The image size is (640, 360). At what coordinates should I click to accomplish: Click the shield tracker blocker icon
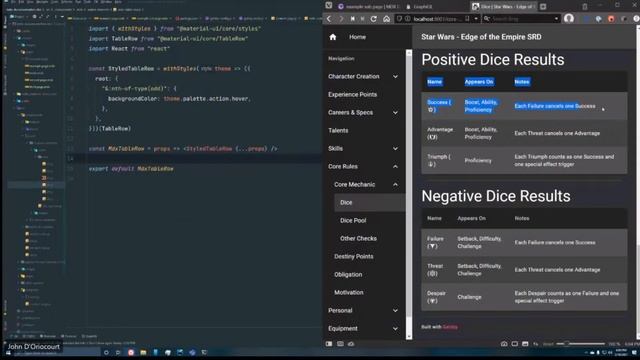[400, 19]
